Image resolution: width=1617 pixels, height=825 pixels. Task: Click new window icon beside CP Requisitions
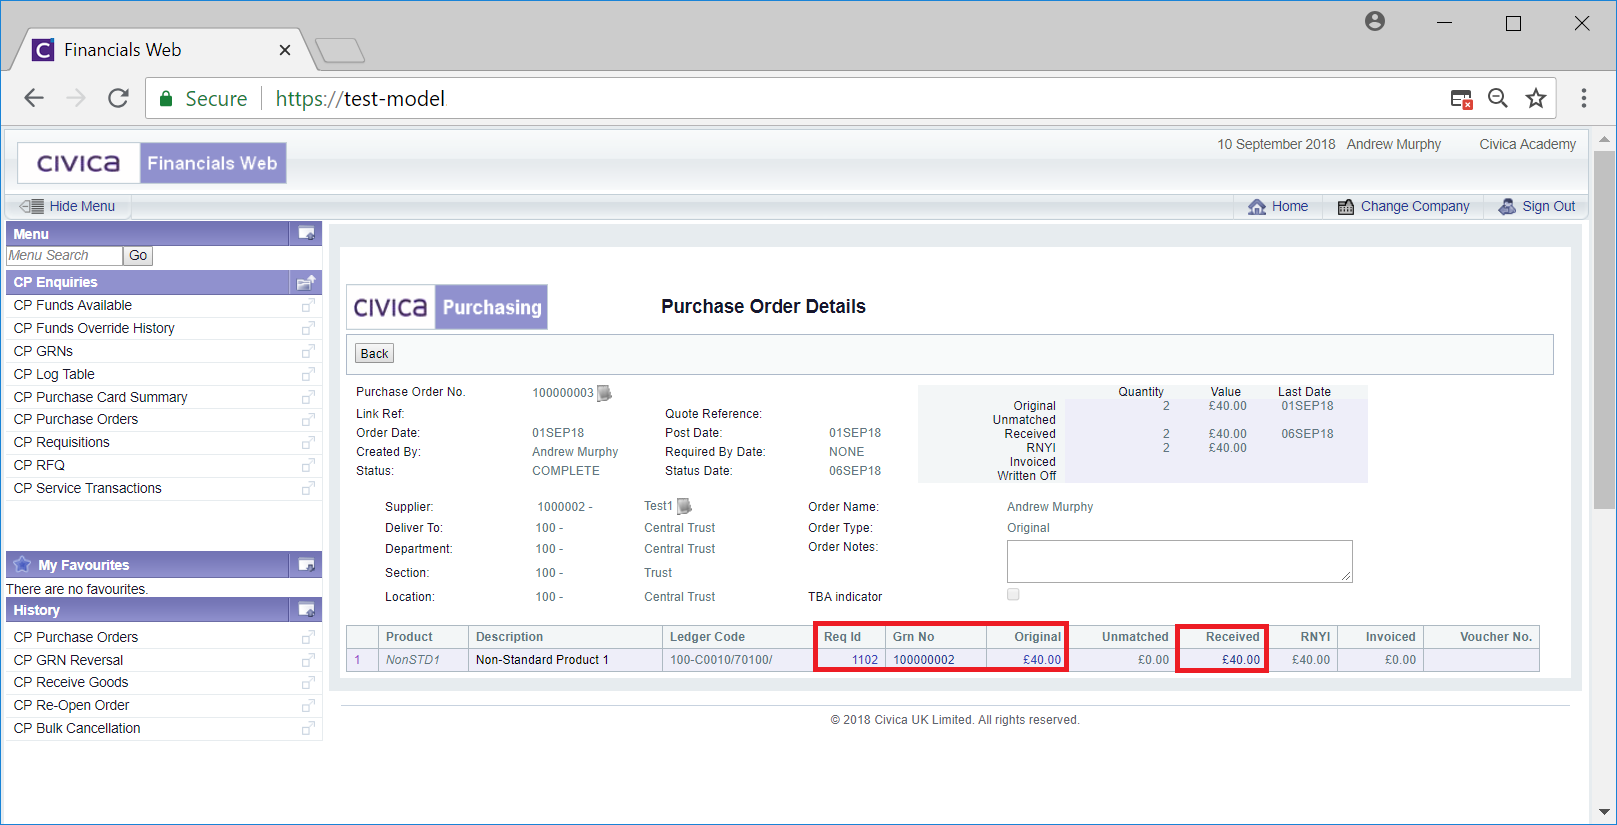point(308,442)
